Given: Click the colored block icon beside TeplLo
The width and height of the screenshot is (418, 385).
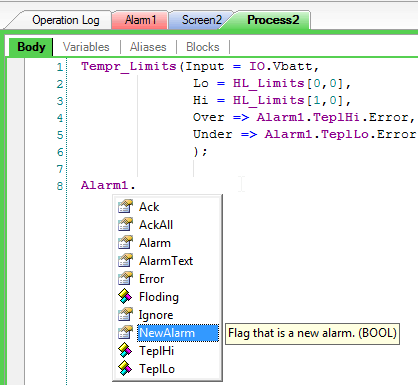Looking at the screenshot, I should [x=125, y=369].
